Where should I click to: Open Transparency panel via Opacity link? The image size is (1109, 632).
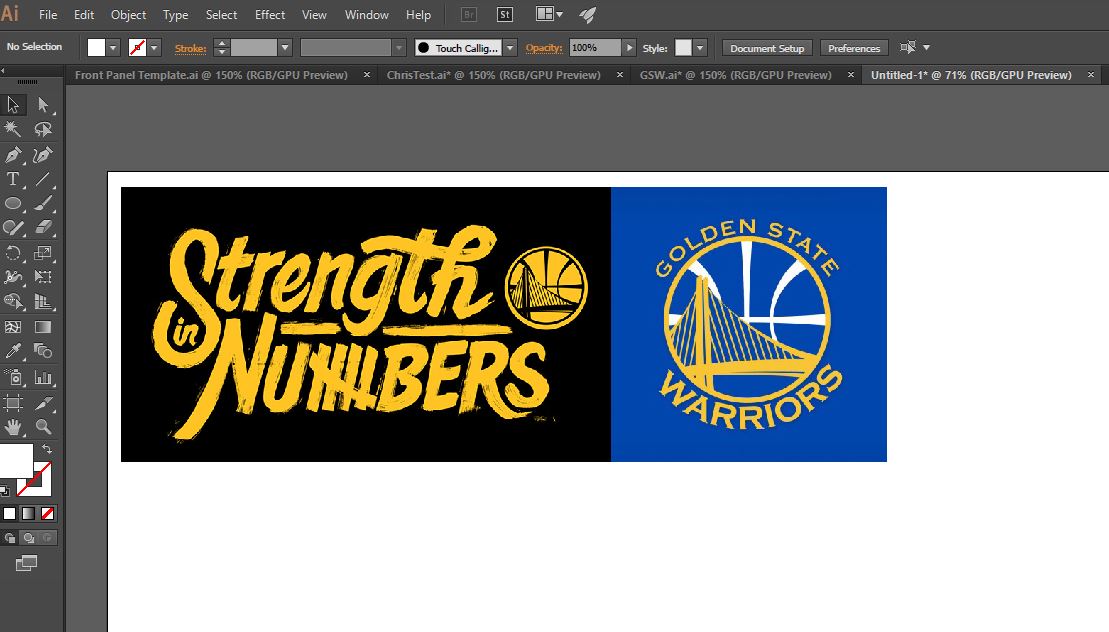click(544, 48)
